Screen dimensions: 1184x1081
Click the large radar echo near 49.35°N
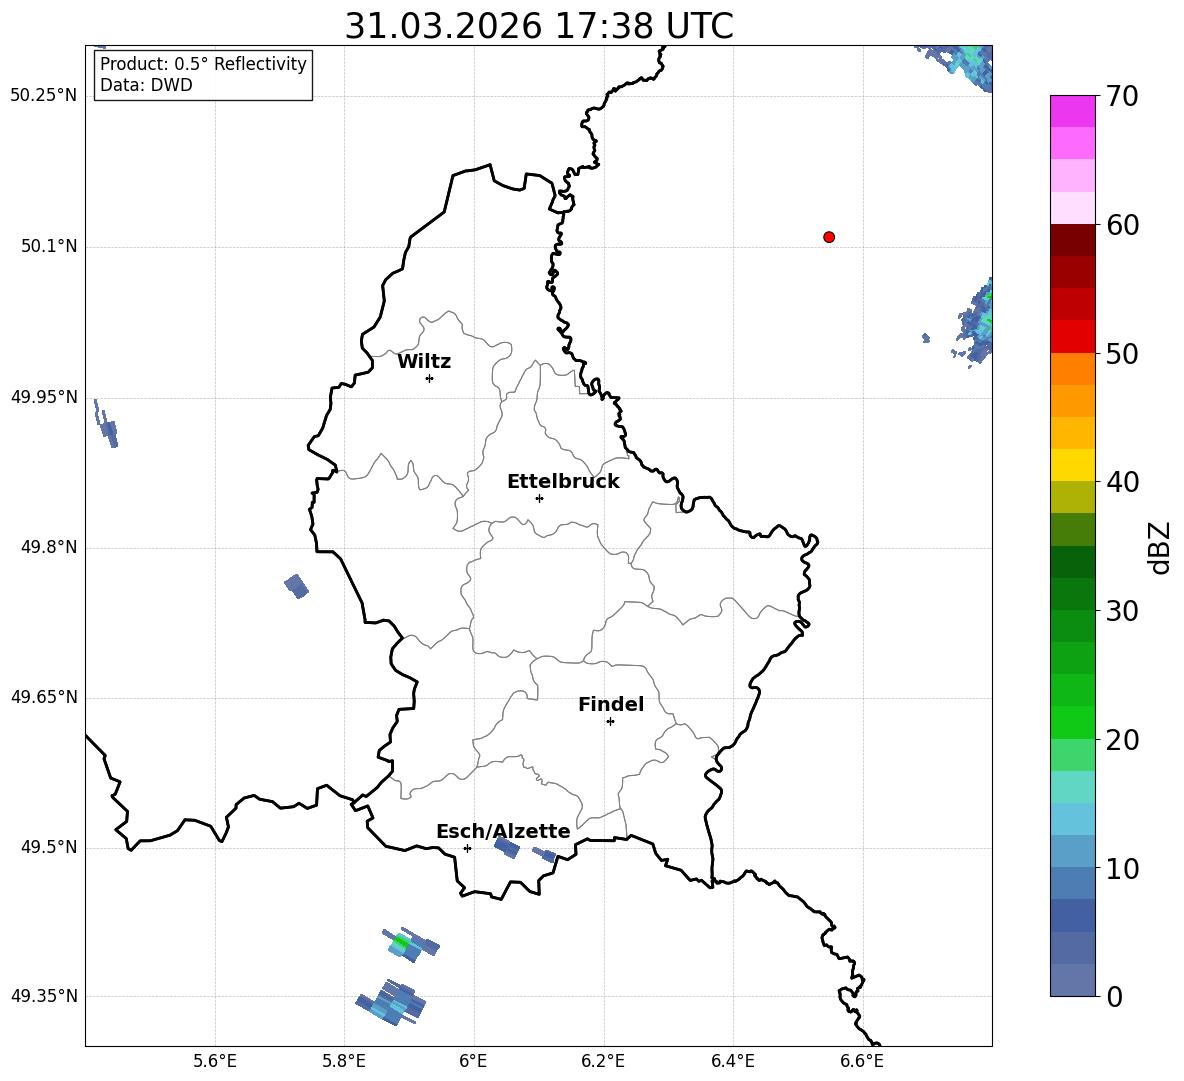tap(392, 1002)
